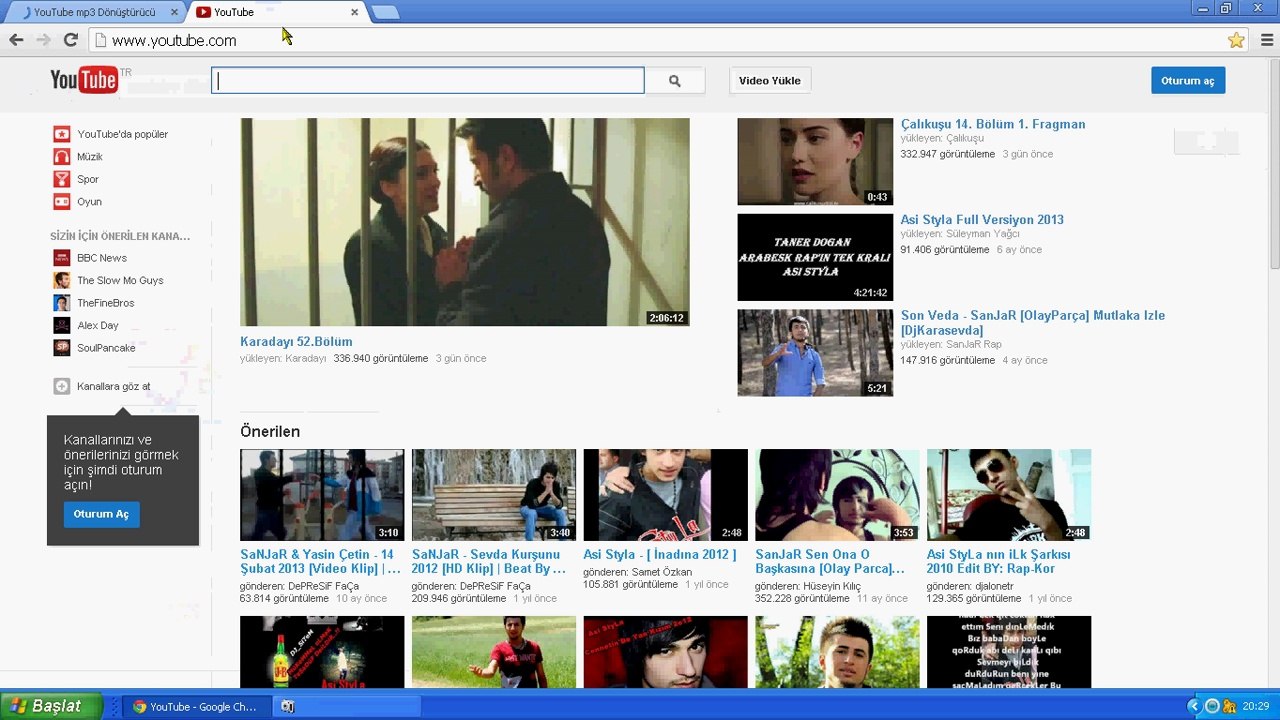The image size is (1280, 720).
Task: Play the Taner Dogan Asi Styla thumbnail
Action: pyautogui.click(x=815, y=257)
